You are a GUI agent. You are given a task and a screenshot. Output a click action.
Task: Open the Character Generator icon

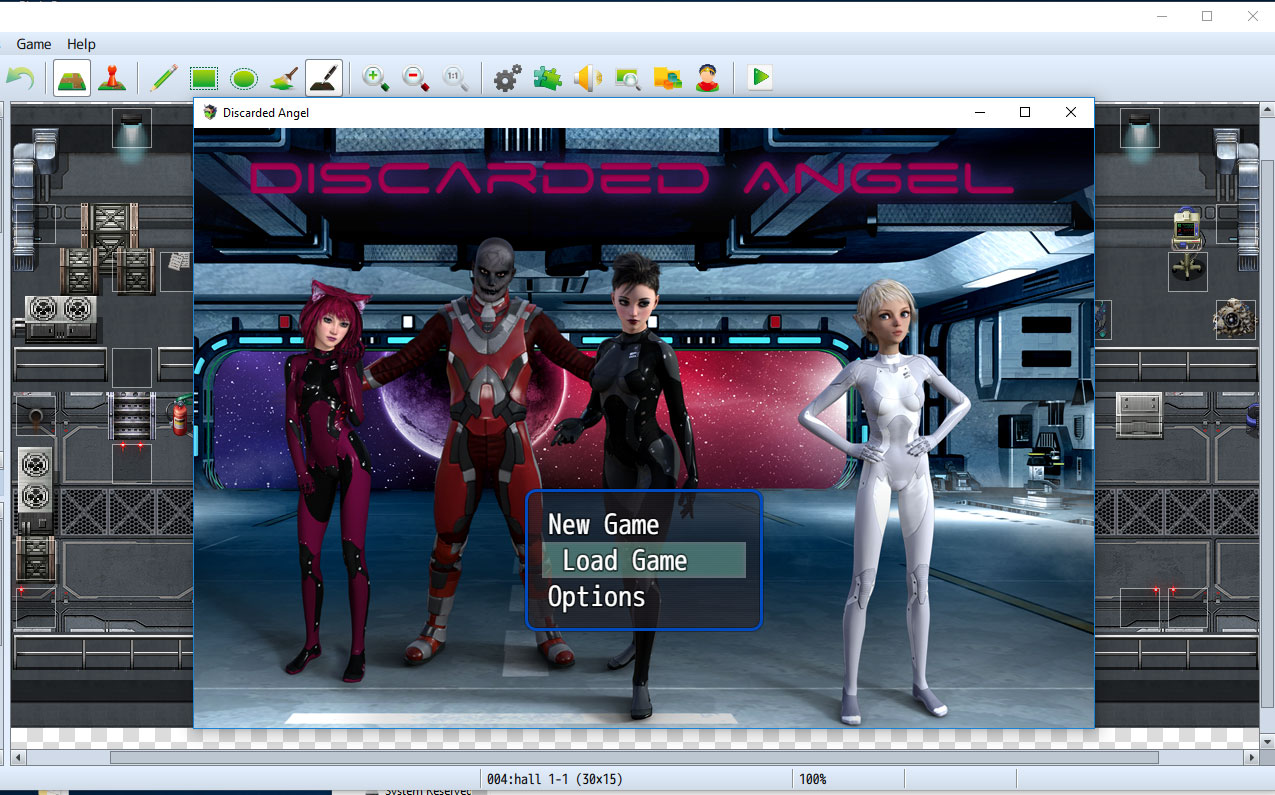tap(708, 78)
